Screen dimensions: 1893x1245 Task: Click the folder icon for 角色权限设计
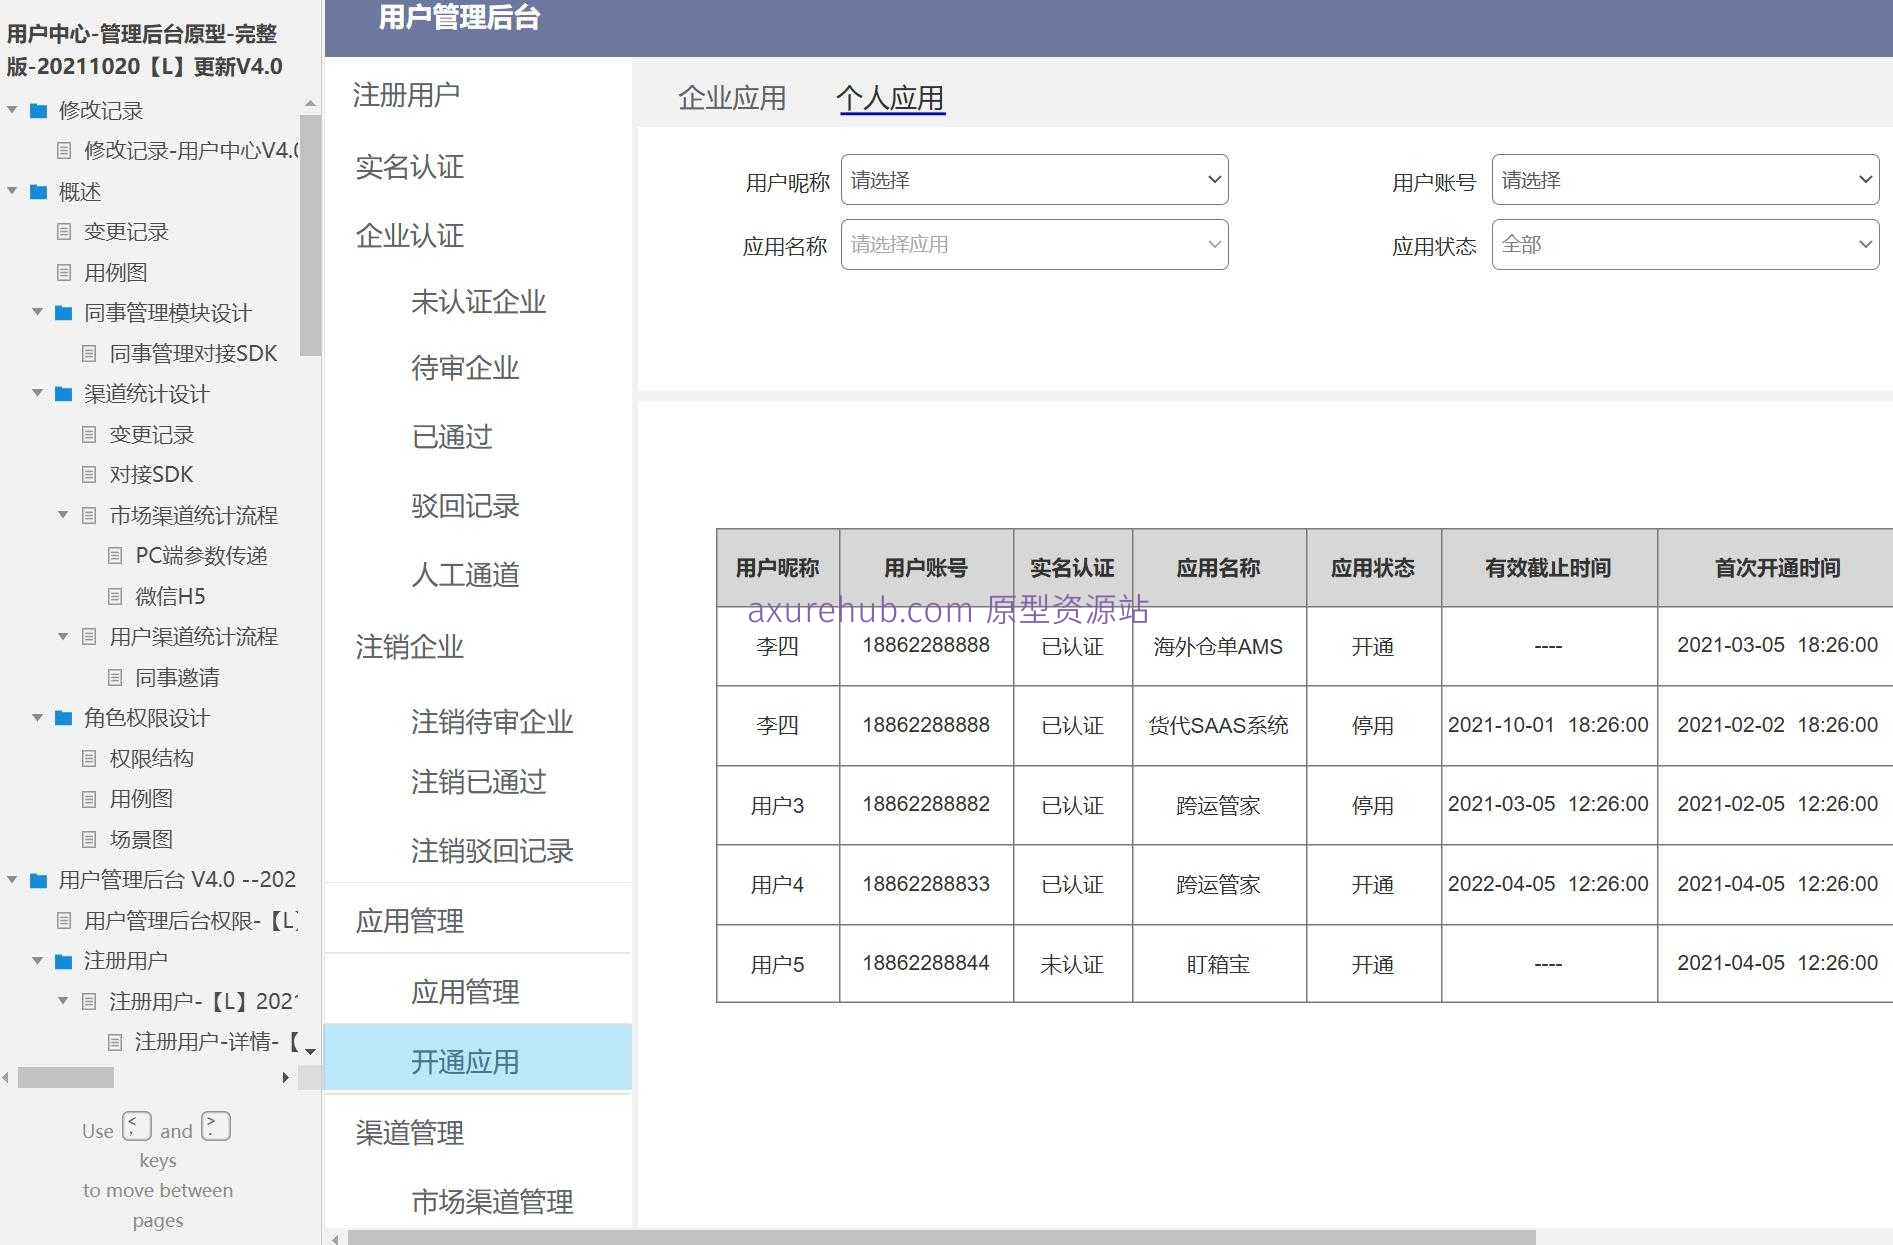click(61, 717)
